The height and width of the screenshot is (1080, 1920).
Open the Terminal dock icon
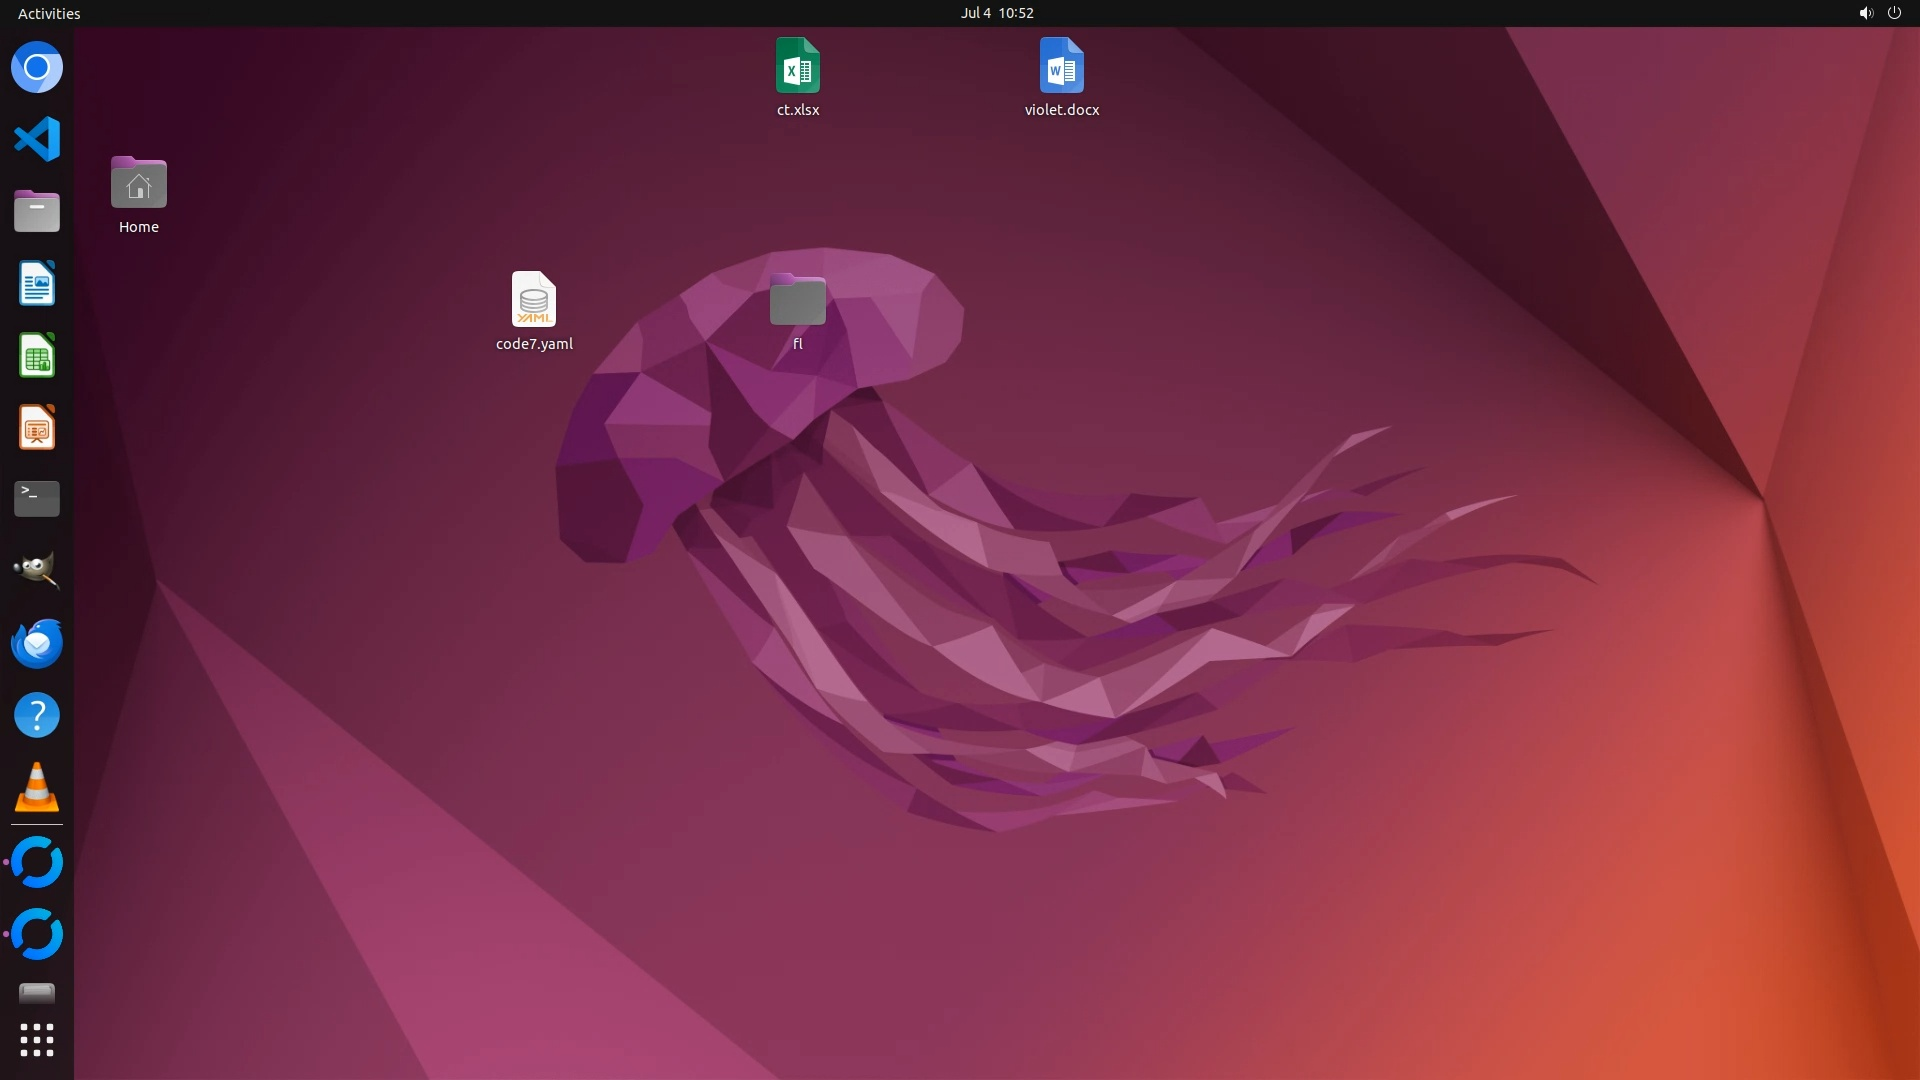pos(37,498)
